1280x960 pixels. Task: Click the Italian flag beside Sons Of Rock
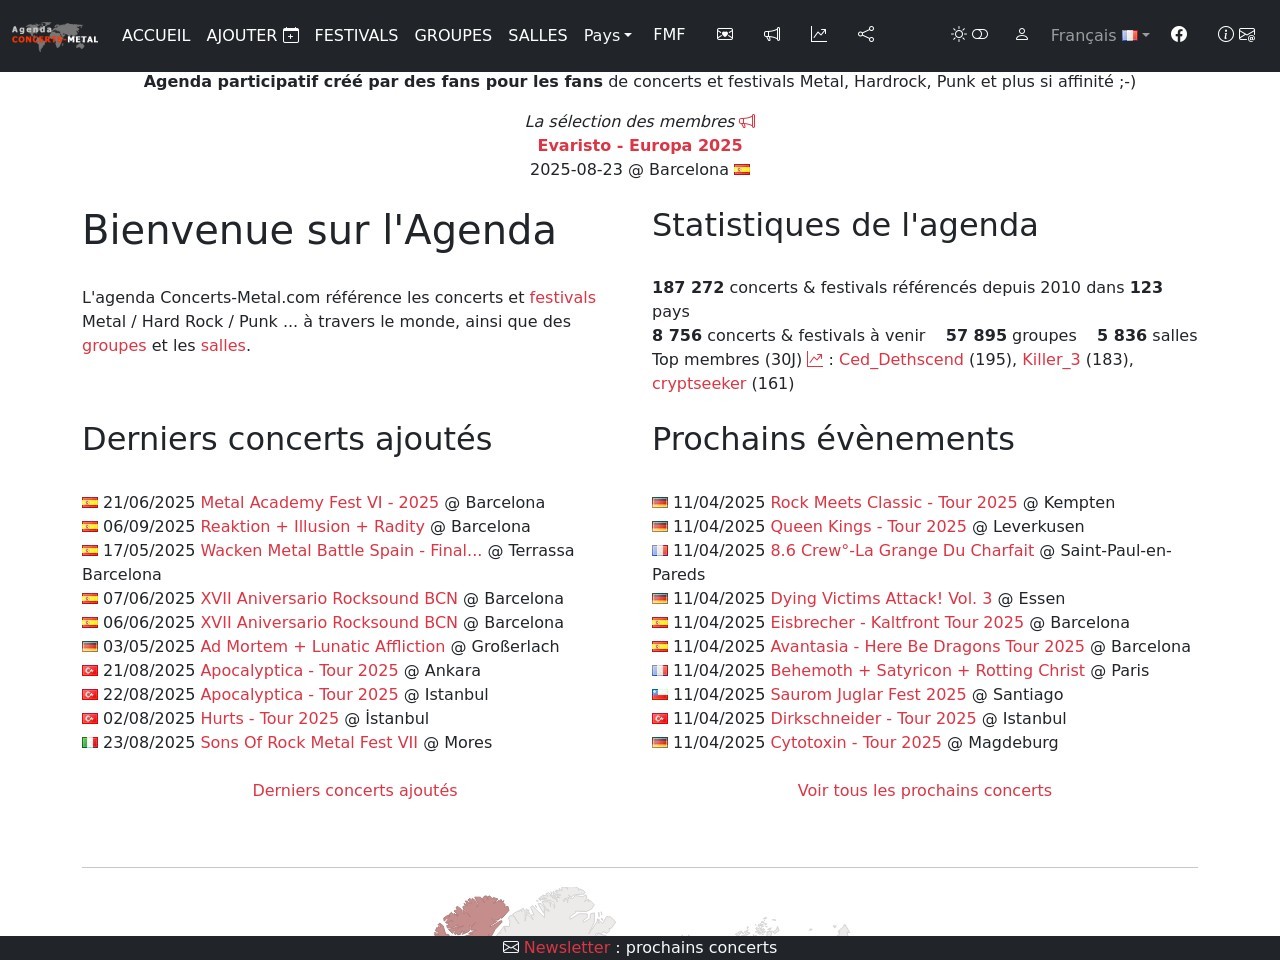coord(90,743)
